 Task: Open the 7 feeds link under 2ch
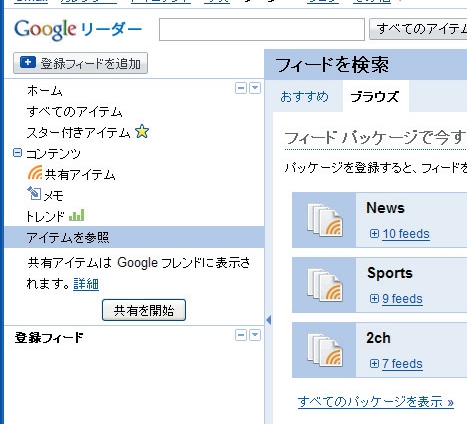point(402,364)
